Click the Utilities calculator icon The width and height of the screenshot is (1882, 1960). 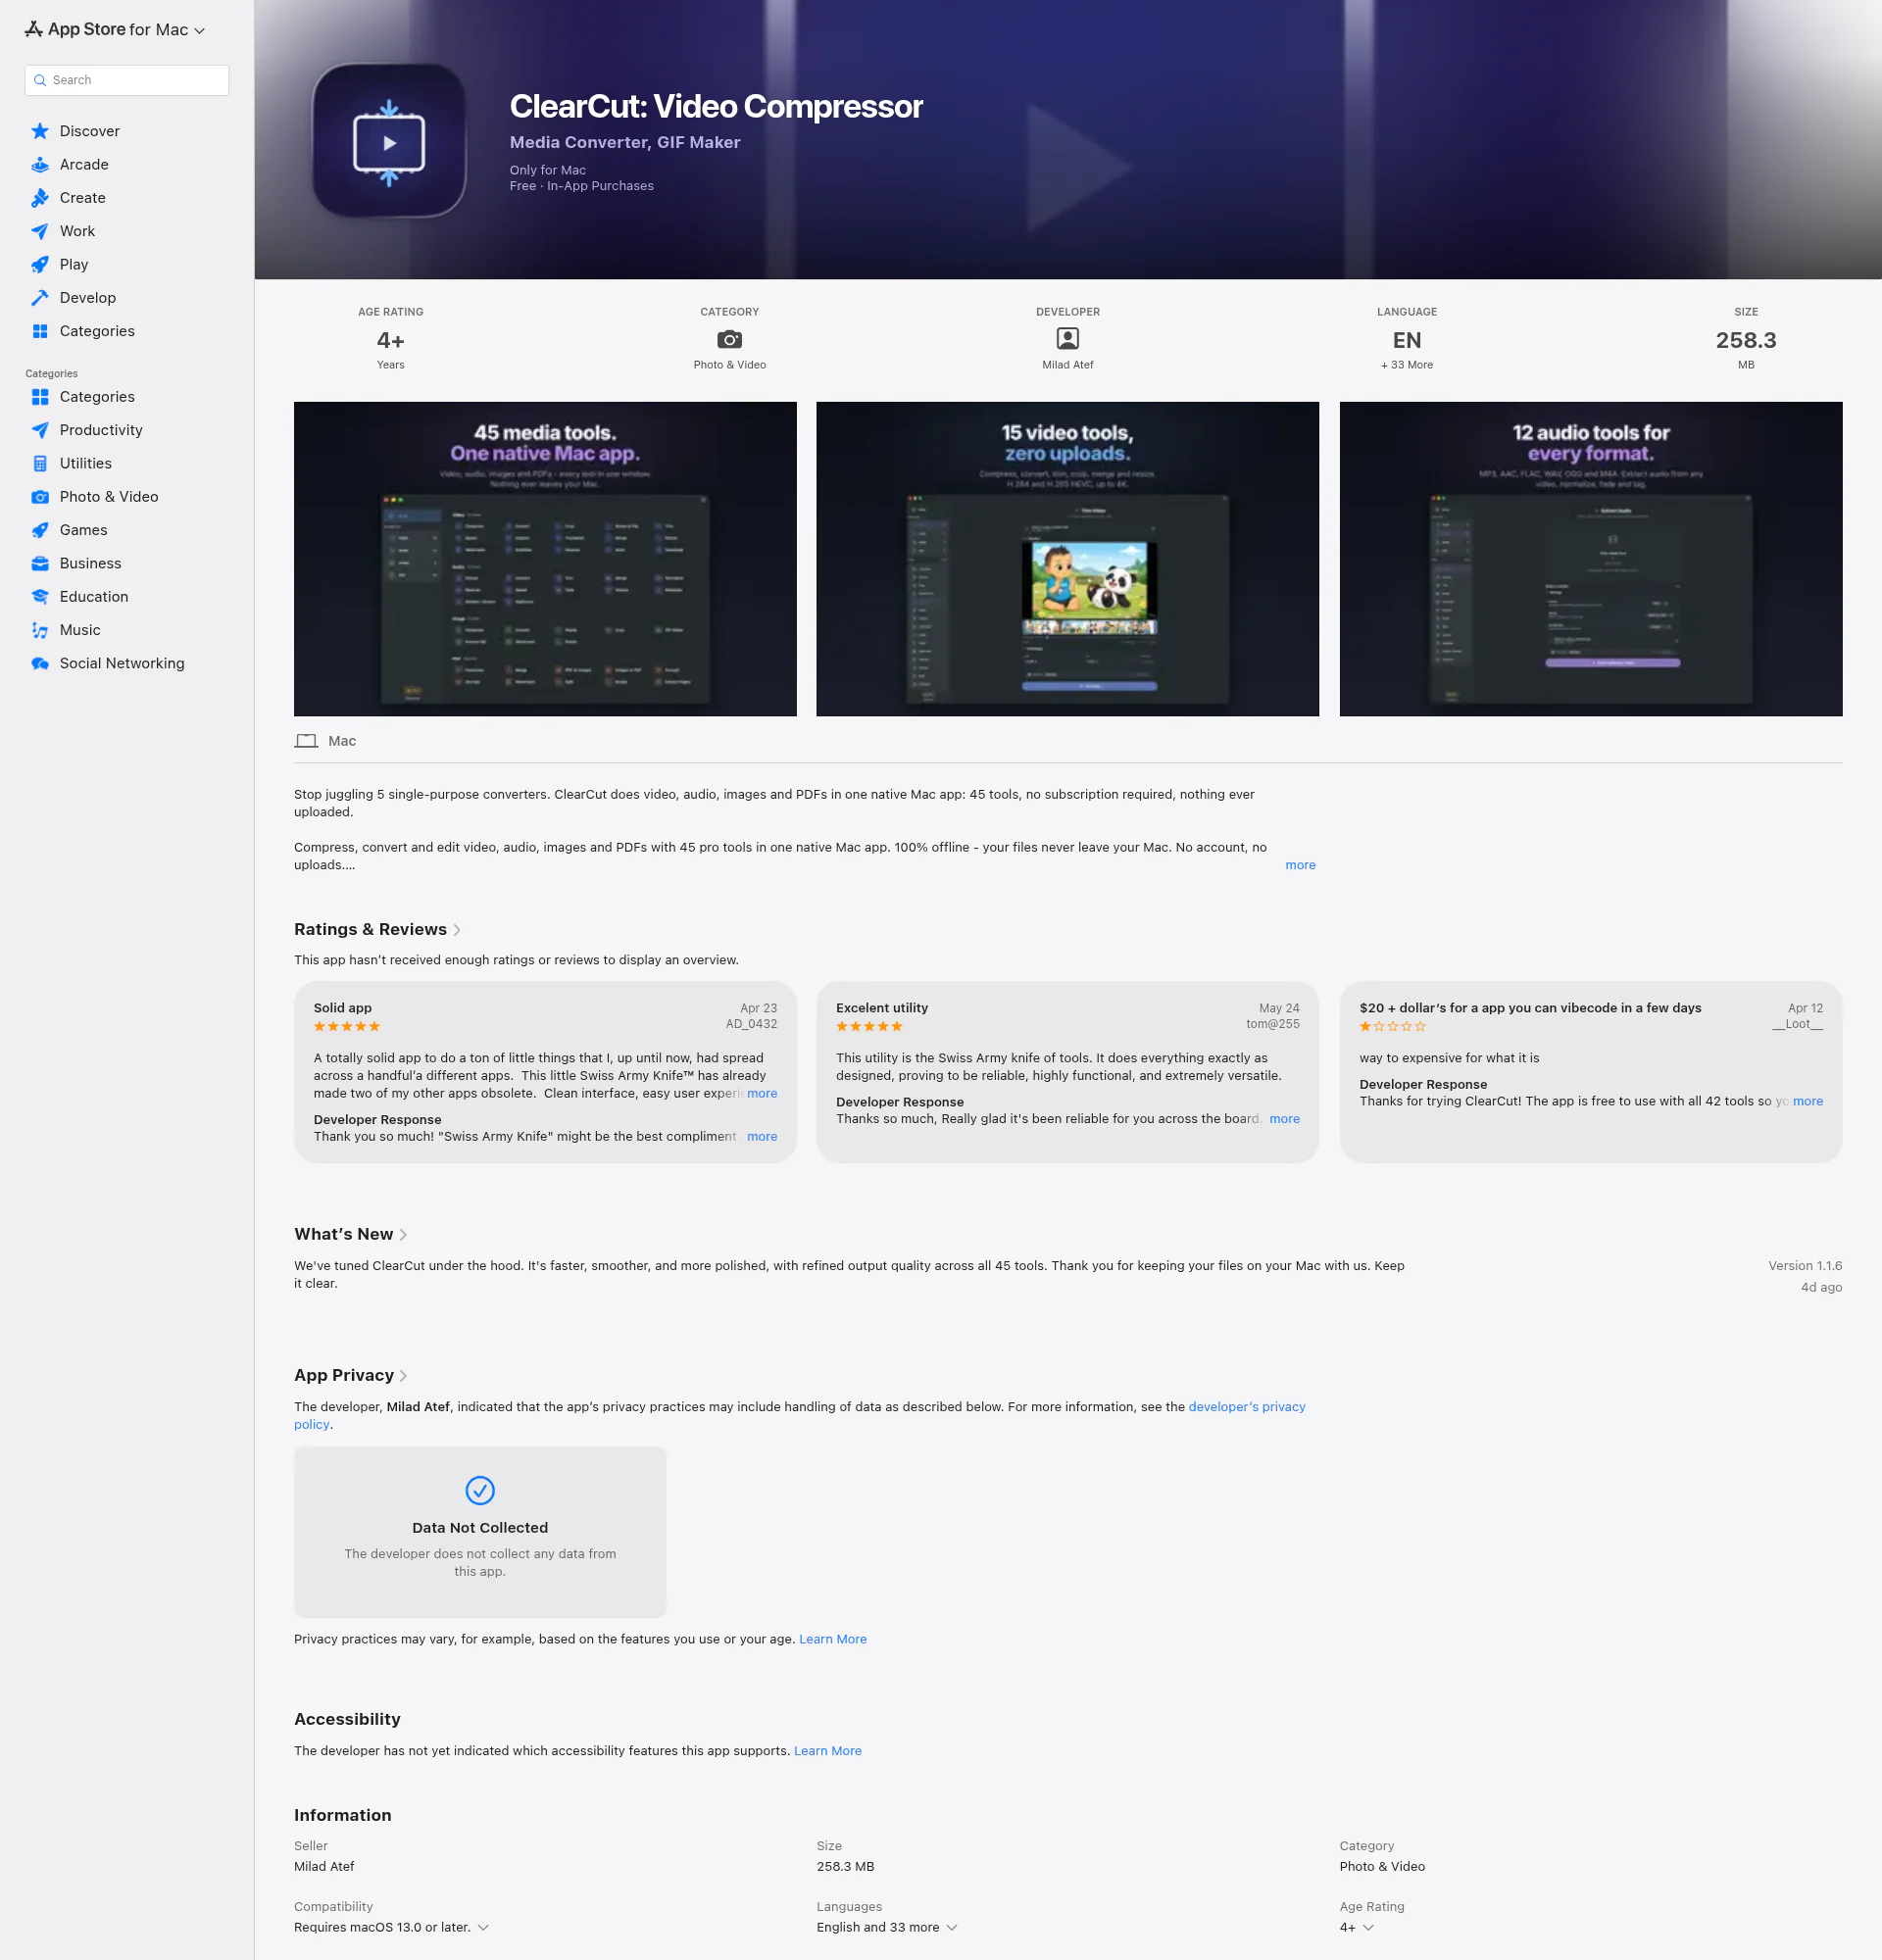40,464
